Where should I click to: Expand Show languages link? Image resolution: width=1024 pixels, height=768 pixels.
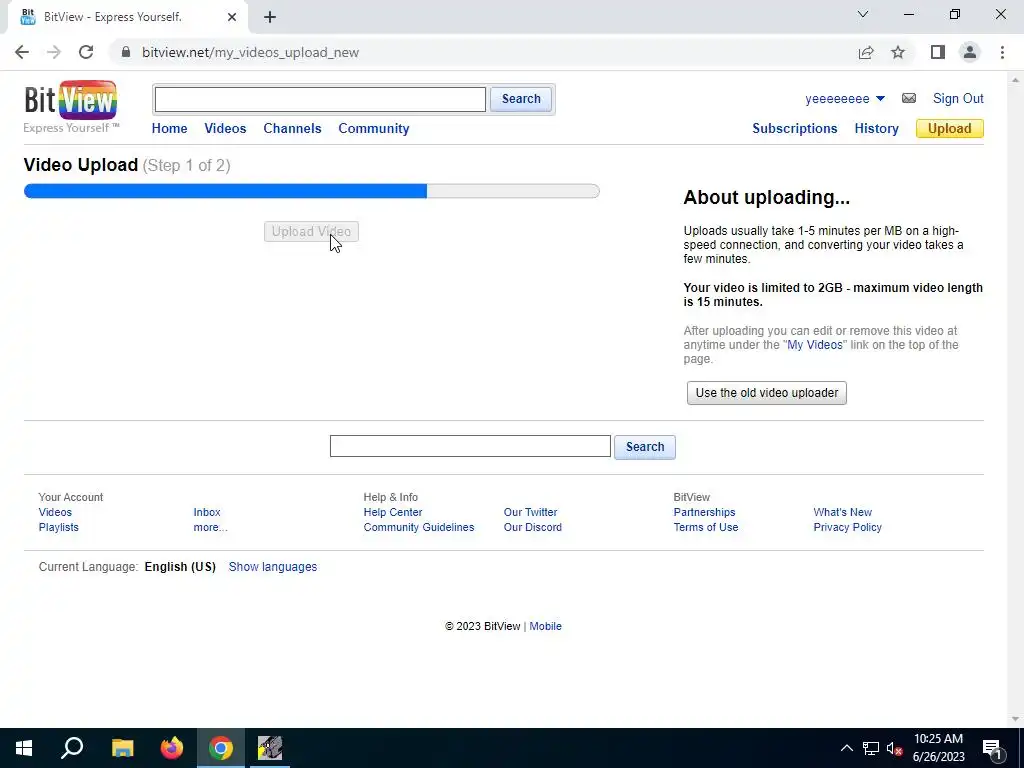coord(272,567)
